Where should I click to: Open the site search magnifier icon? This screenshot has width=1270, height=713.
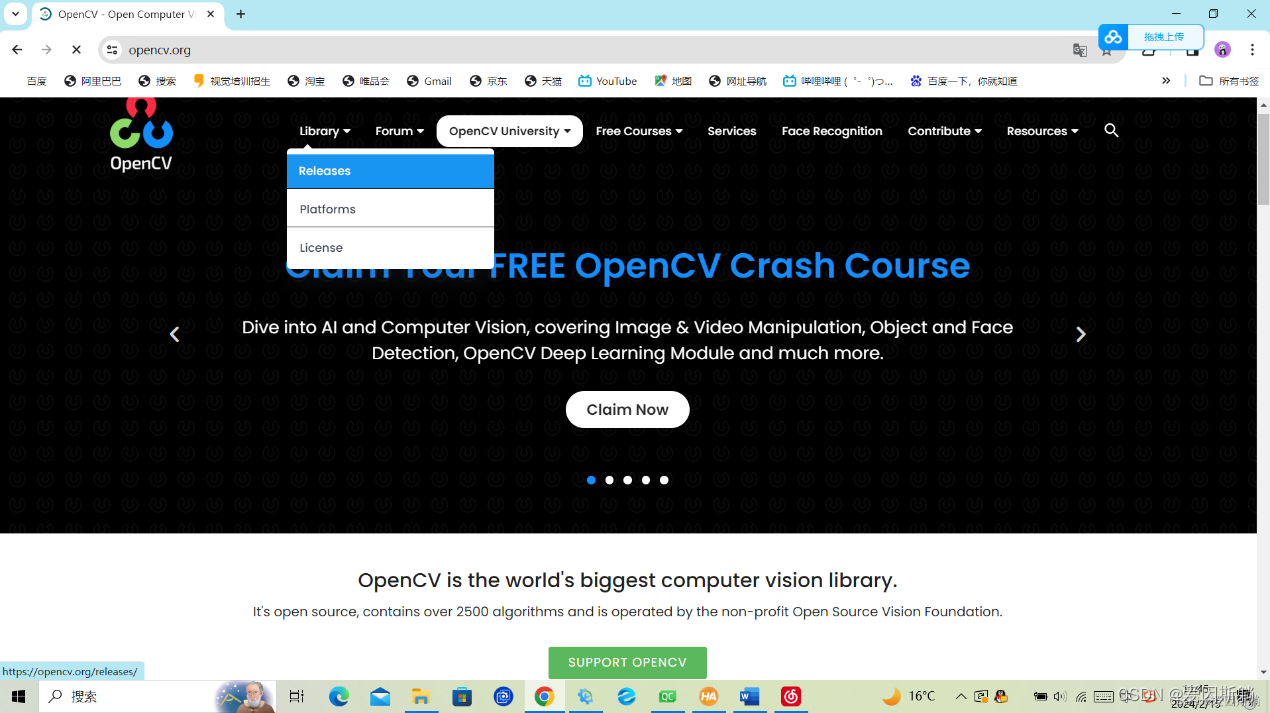(1111, 131)
